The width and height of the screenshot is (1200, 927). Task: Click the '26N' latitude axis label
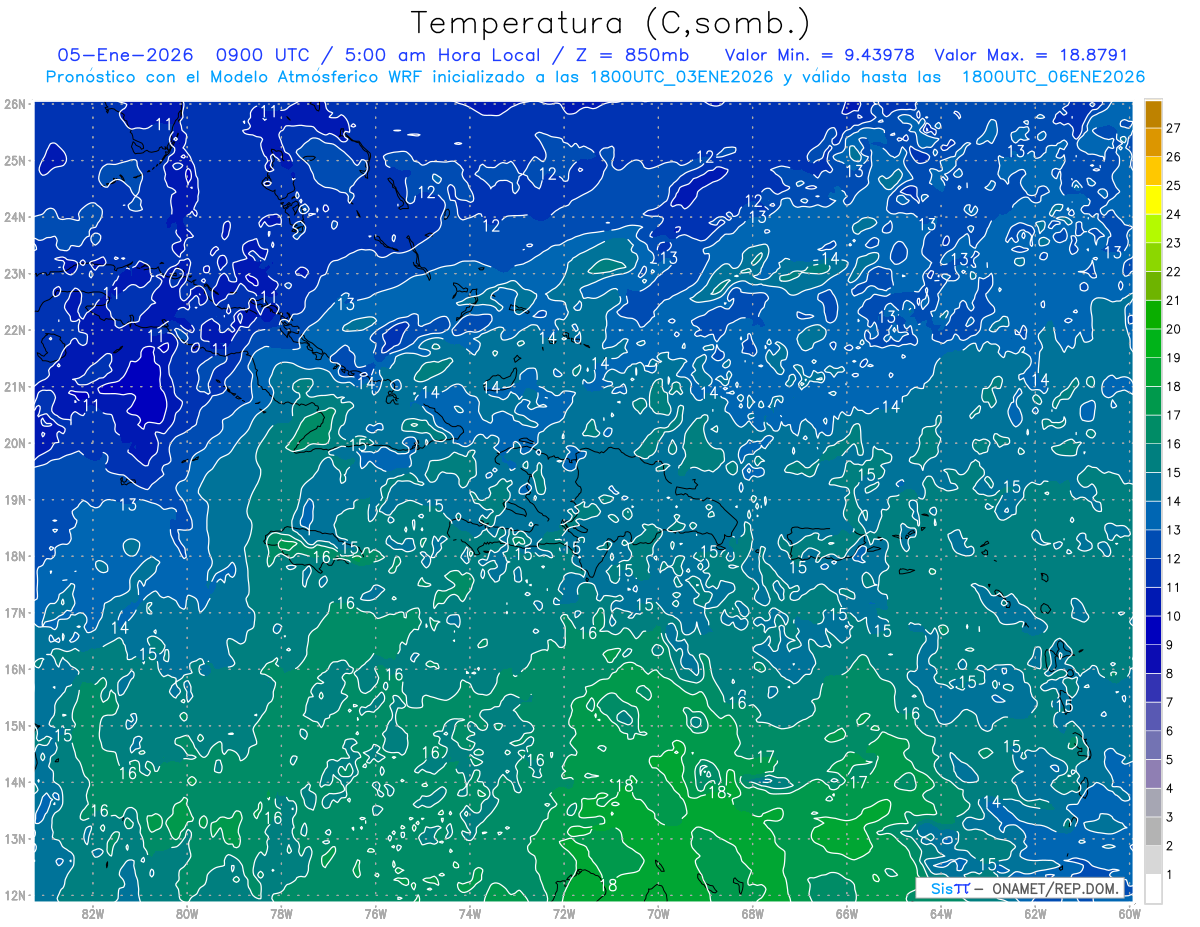pos(15,104)
